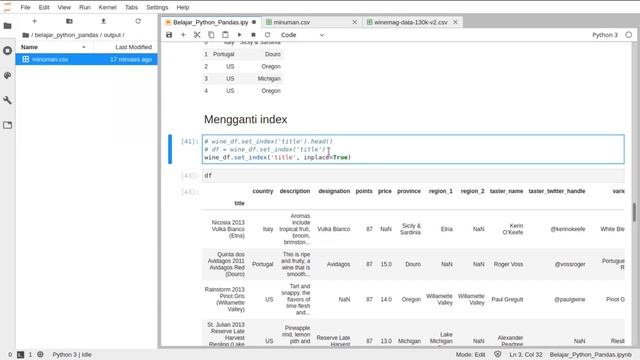Cut the selected cell with scissors icon
This screenshot has height=360, width=640.
click(x=197, y=35)
